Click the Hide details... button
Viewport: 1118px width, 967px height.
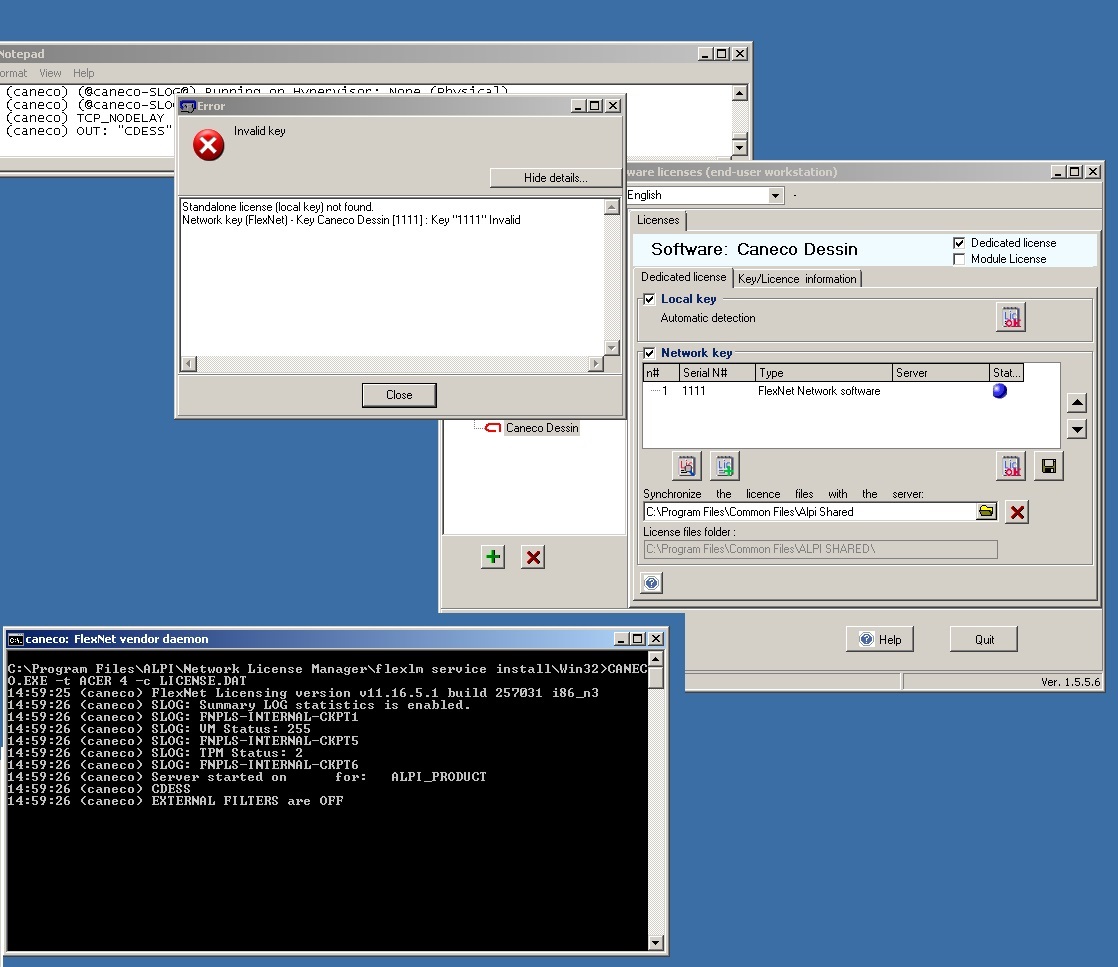[555, 178]
